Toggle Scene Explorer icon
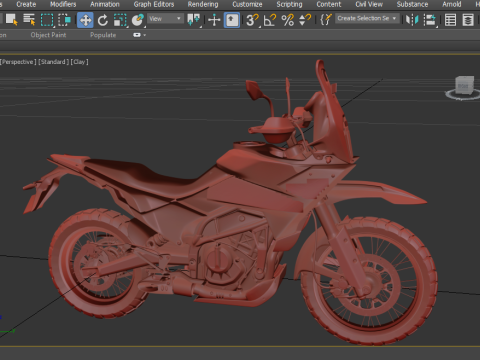This screenshot has width=480, height=360. (451, 20)
